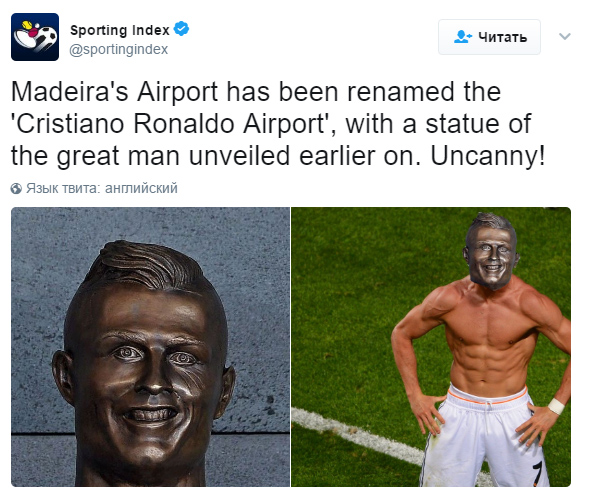Open the @sportingindex handle link
Screen dimensions: 591x492
pos(119,49)
